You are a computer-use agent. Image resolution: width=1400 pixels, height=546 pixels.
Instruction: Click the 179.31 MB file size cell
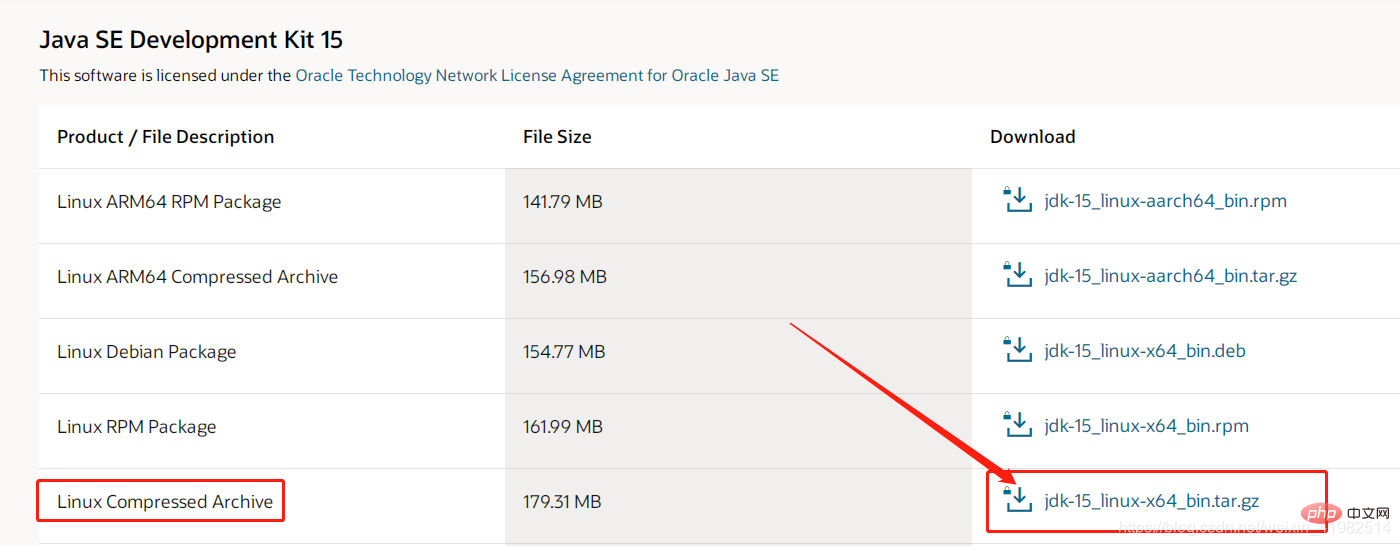pyautogui.click(x=562, y=501)
